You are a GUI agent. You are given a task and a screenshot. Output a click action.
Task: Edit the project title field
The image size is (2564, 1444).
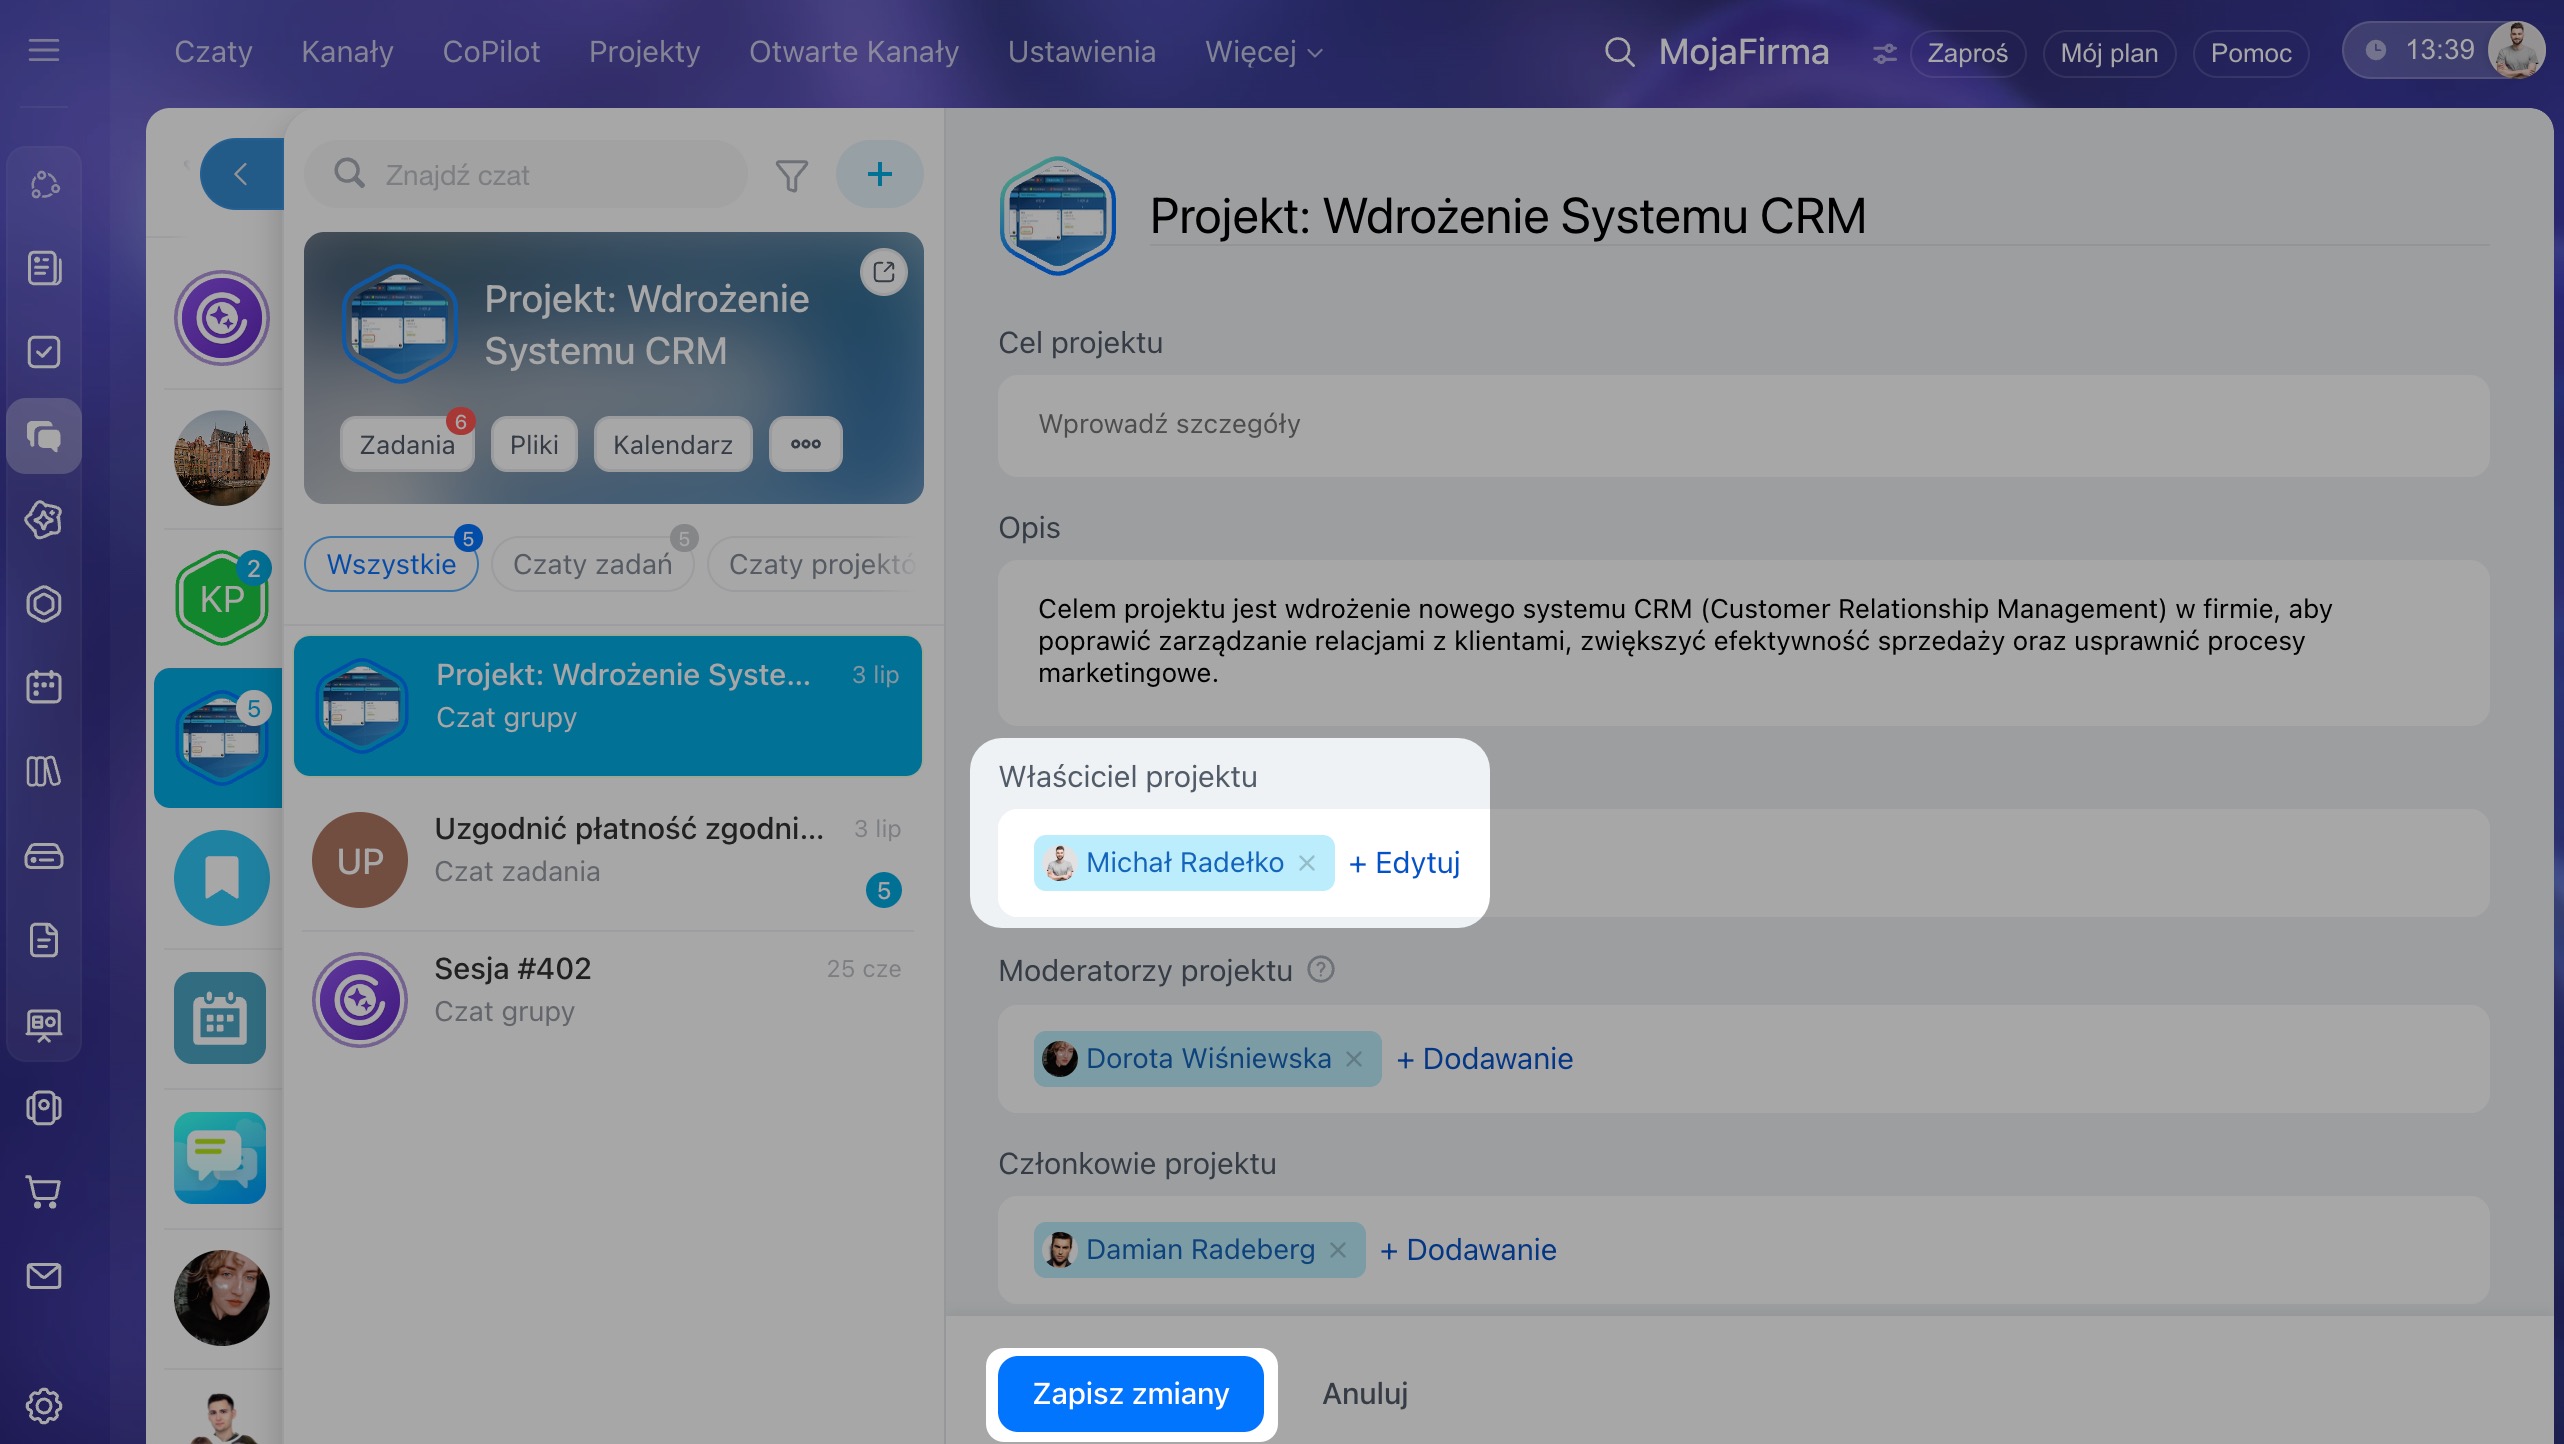coord(1819,217)
